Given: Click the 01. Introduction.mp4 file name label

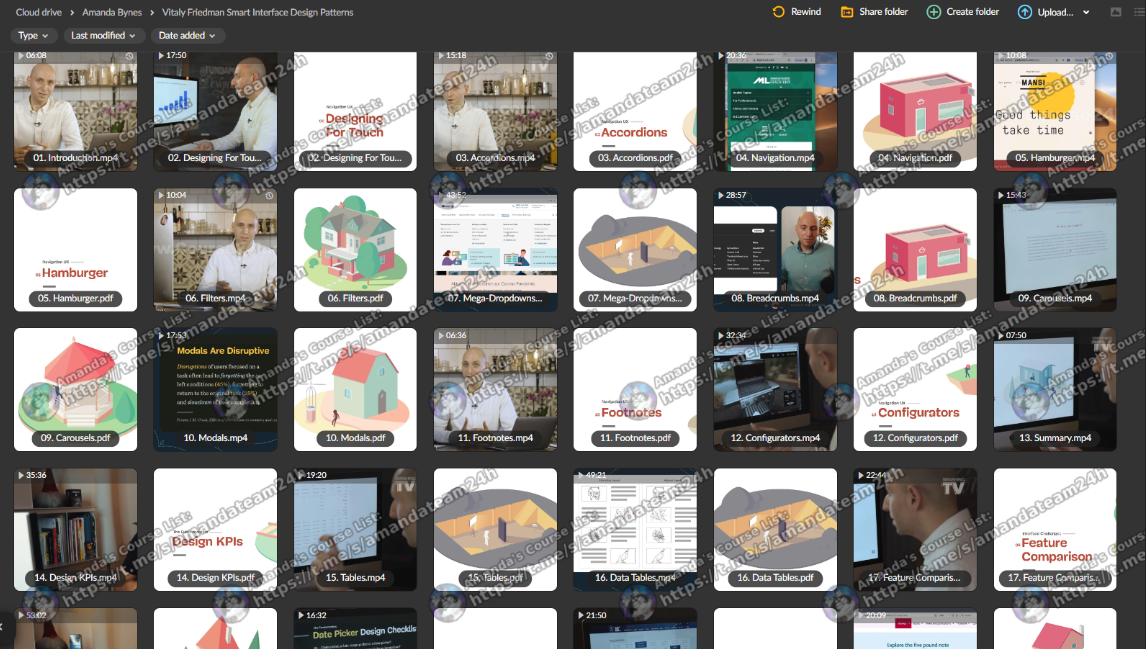Looking at the screenshot, I should pyautogui.click(x=75, y=158).
